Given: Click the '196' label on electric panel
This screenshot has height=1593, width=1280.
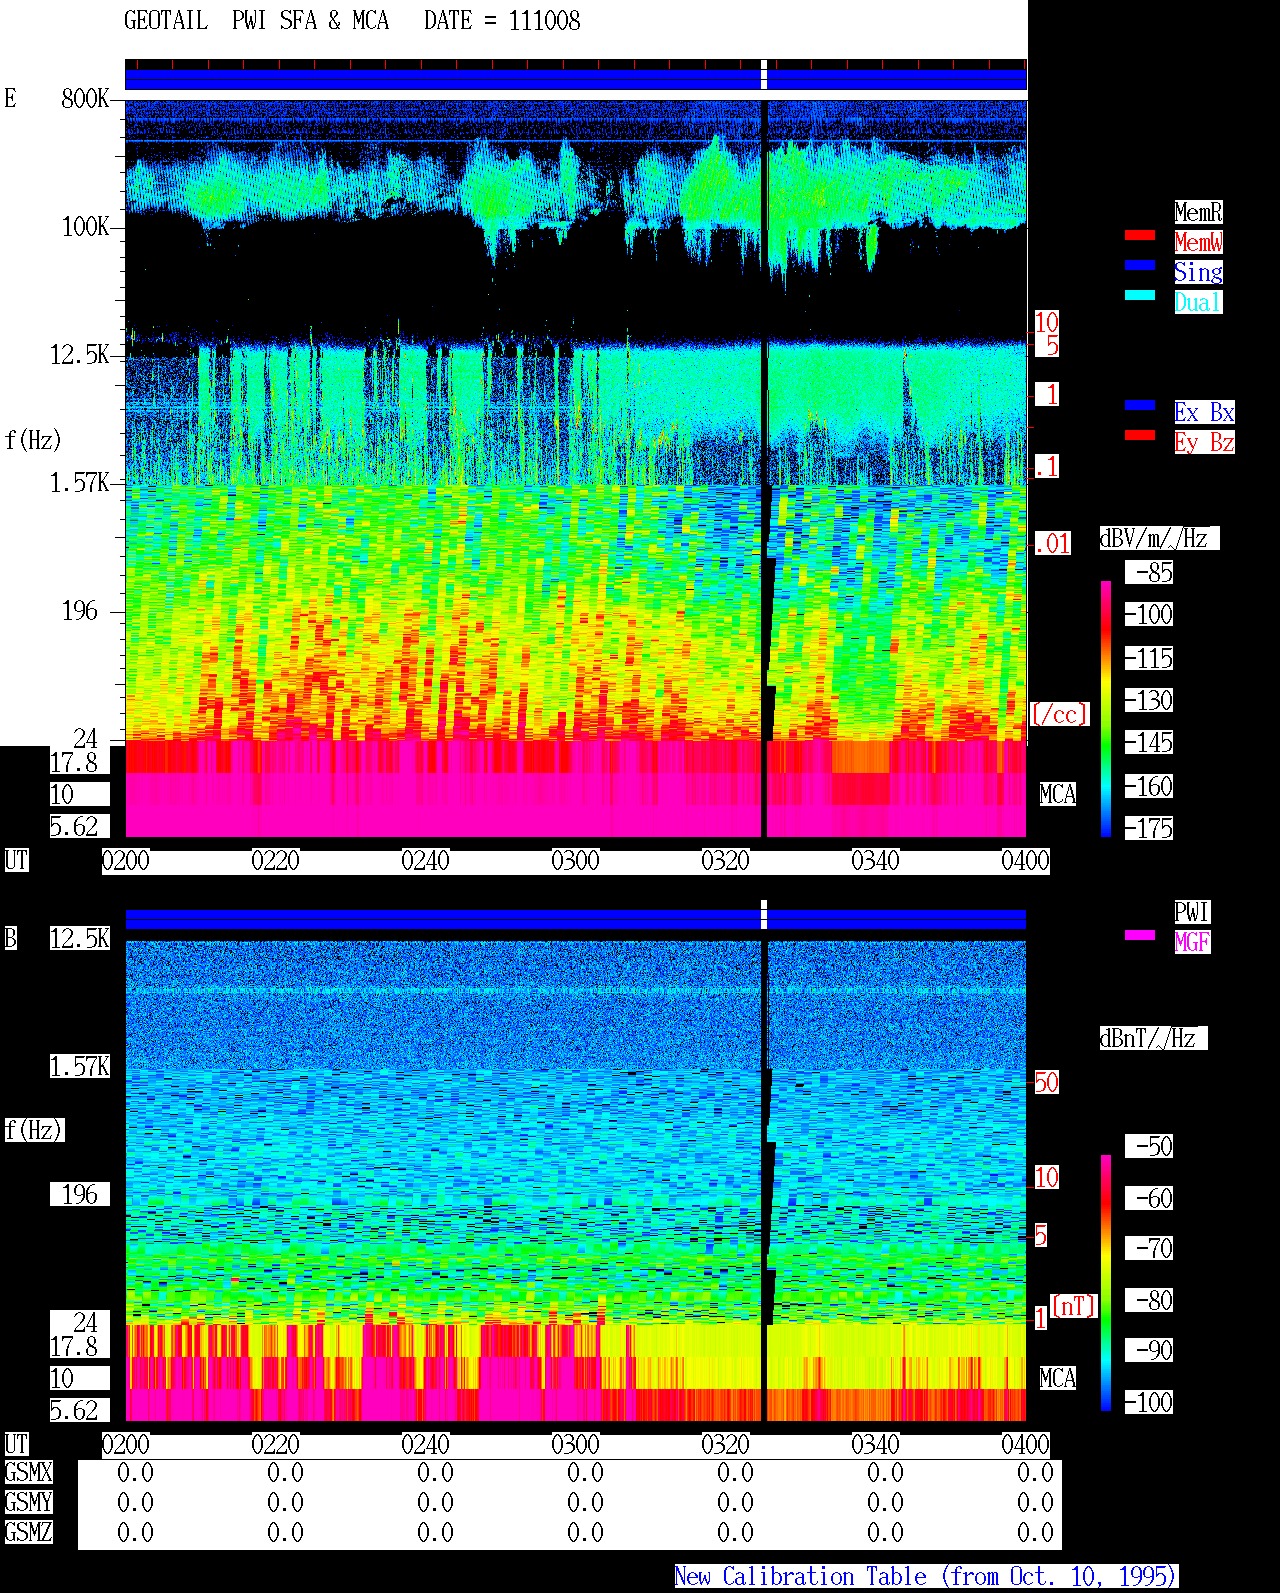Looking at the screenshot, I should pos(80,611).
